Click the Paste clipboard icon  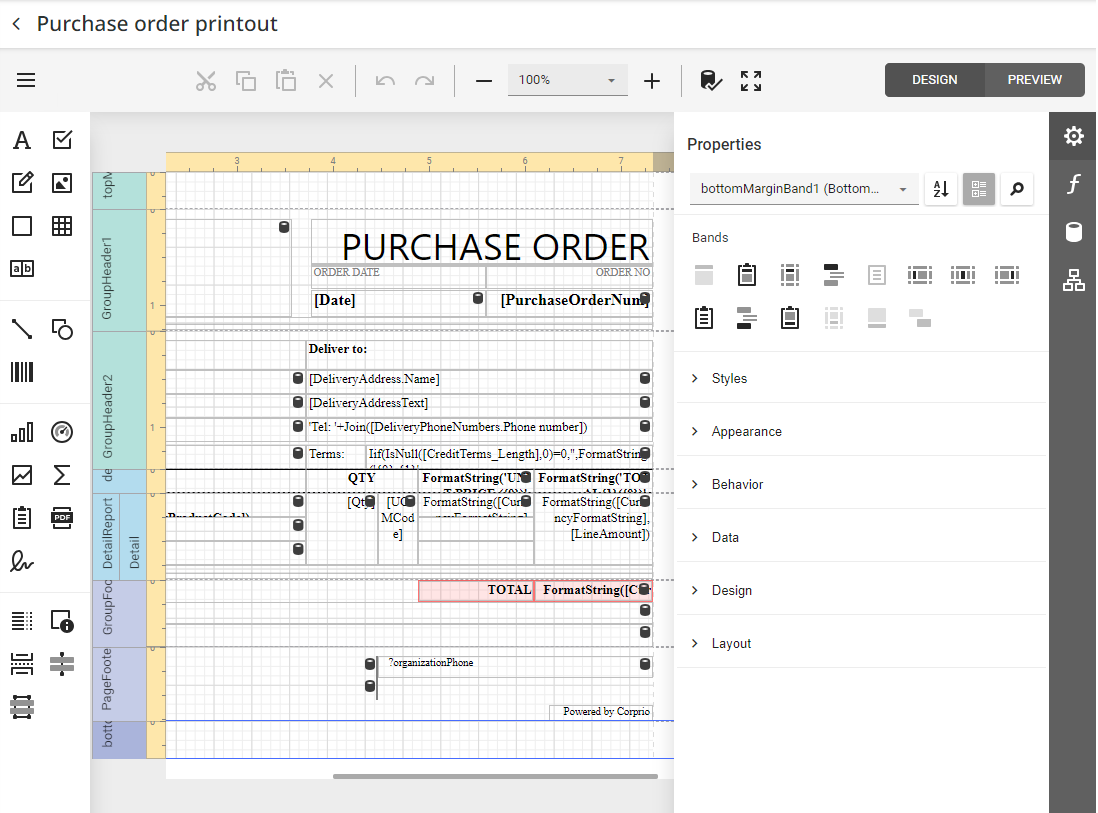pos(286,81)
